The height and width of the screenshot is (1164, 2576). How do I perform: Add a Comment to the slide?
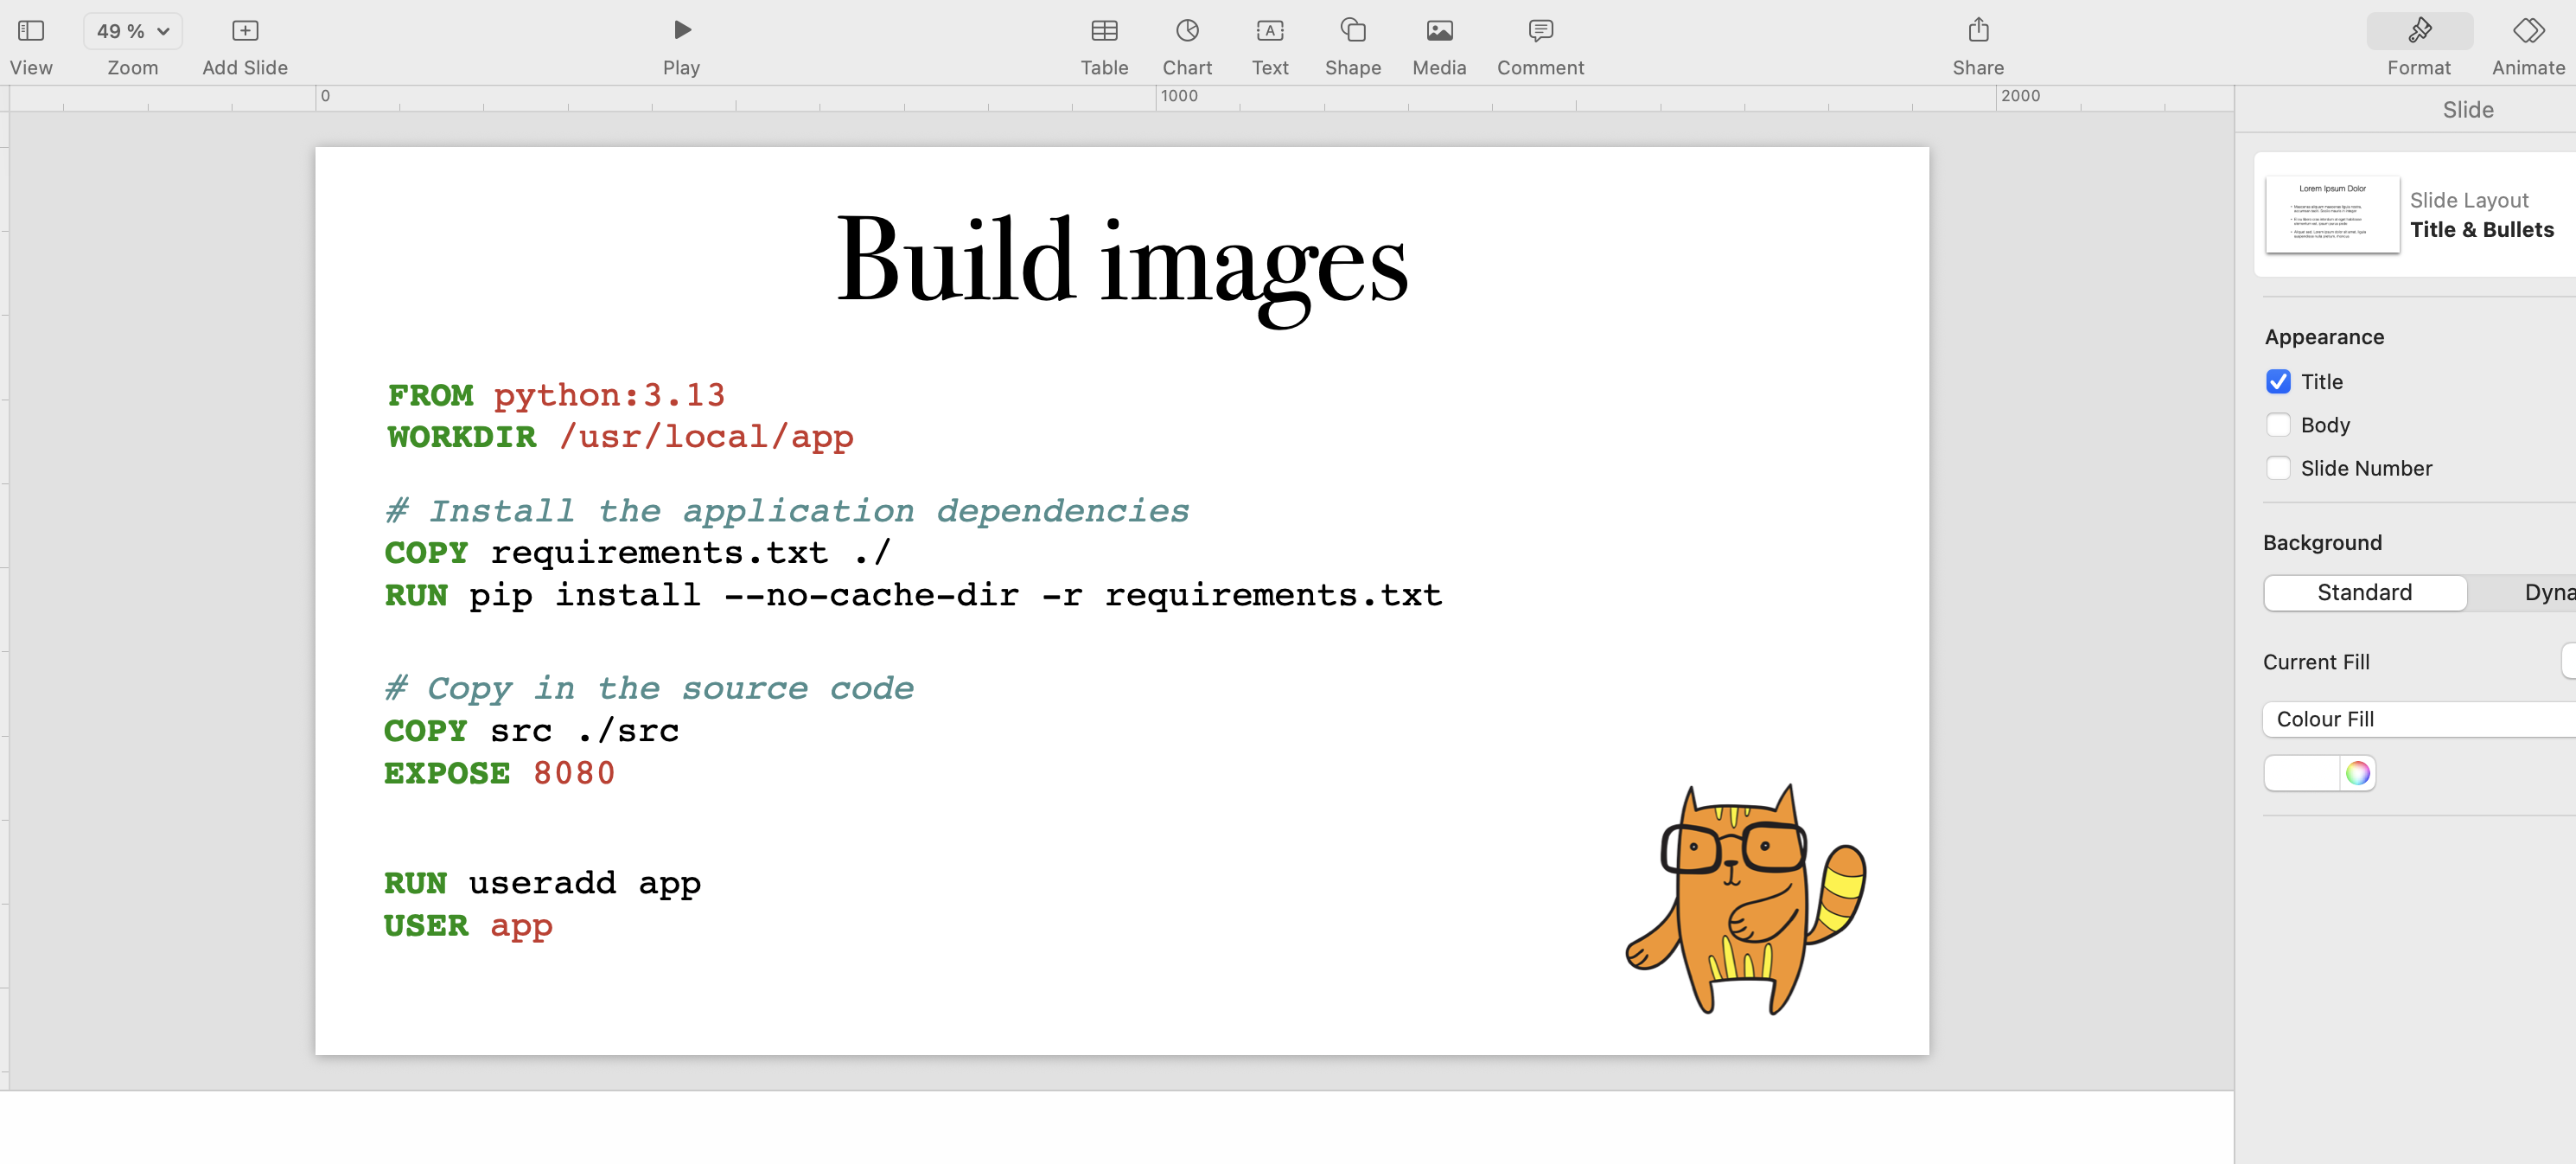point(1539,30)
